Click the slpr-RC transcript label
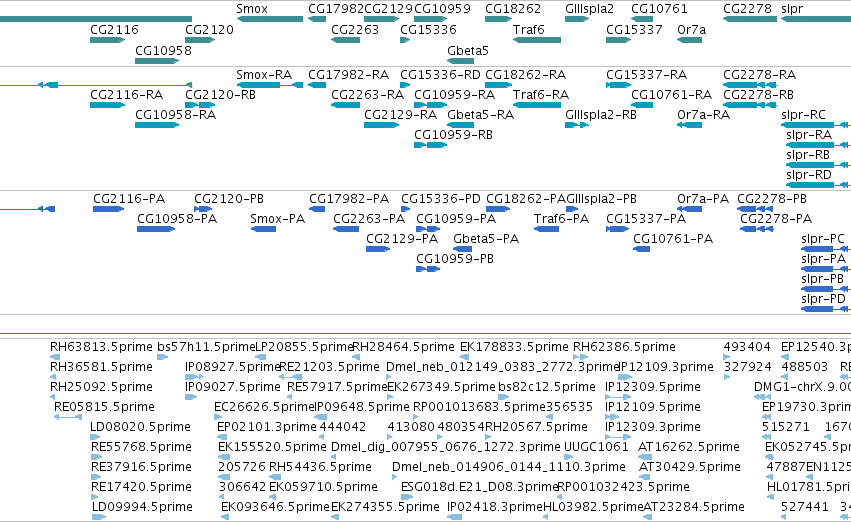Screen dimensions: 851x522 click(x=803, y=115)
